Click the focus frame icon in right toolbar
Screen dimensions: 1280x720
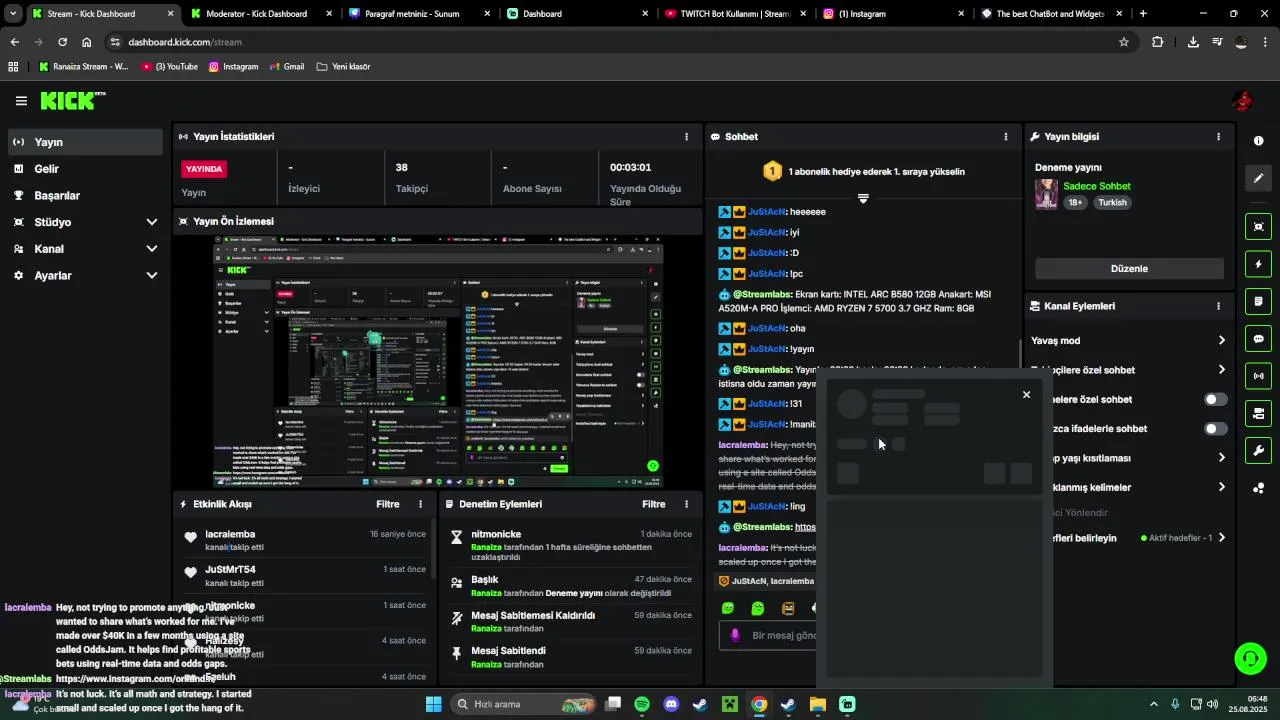tap(1258, 227)
